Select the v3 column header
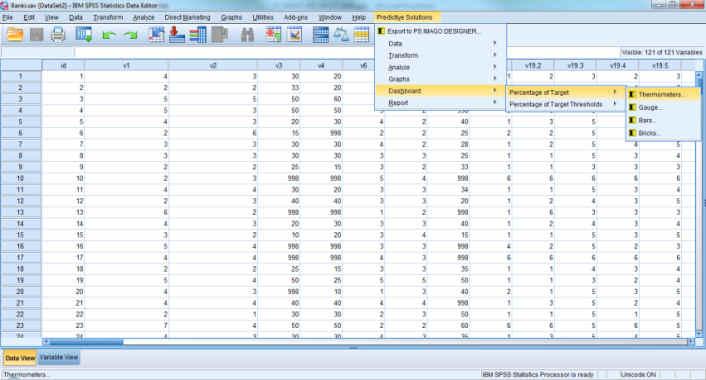Image resolution: width=706 pixels, height=380 pixels. (x=279, y=66)
